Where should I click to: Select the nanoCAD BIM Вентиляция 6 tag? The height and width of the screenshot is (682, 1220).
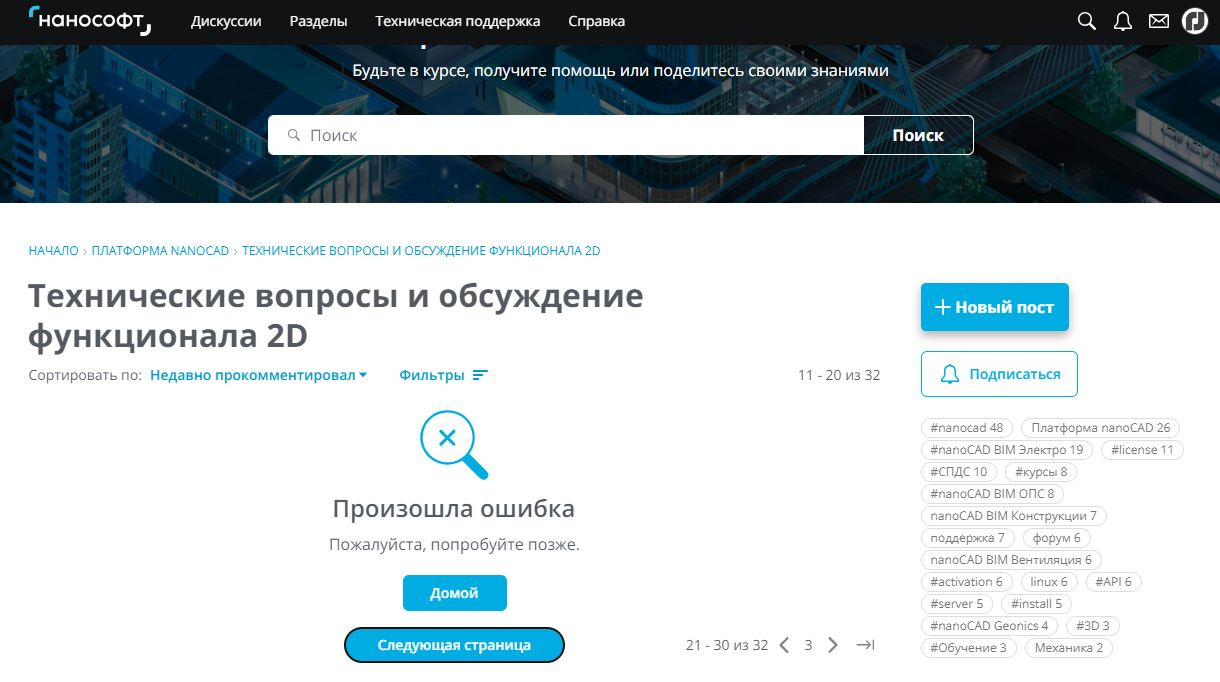tap(1011, 560)
